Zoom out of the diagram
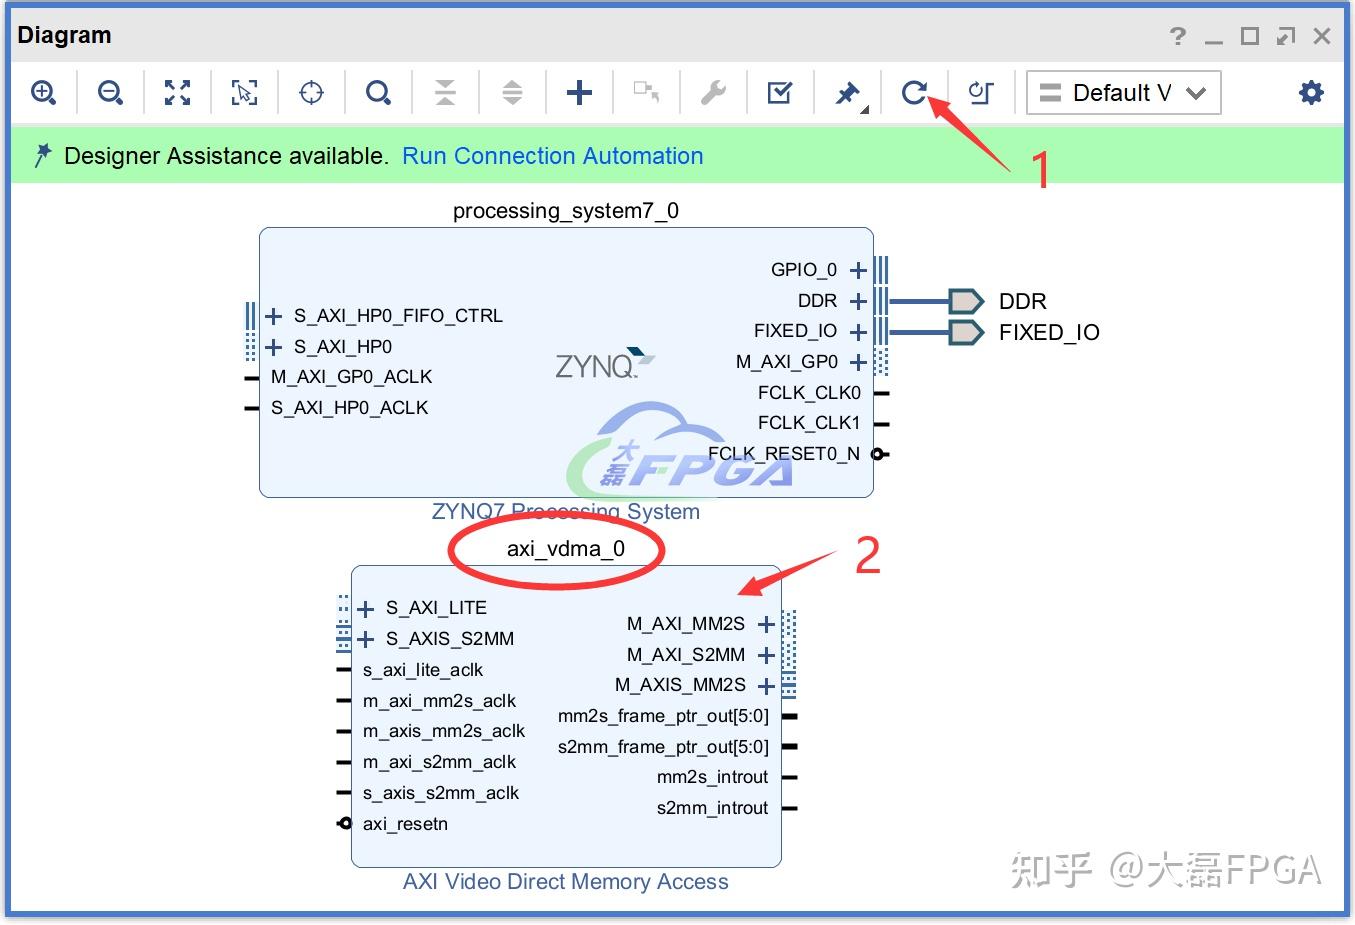Screen dimensions: 1355x925 point(110,92)
